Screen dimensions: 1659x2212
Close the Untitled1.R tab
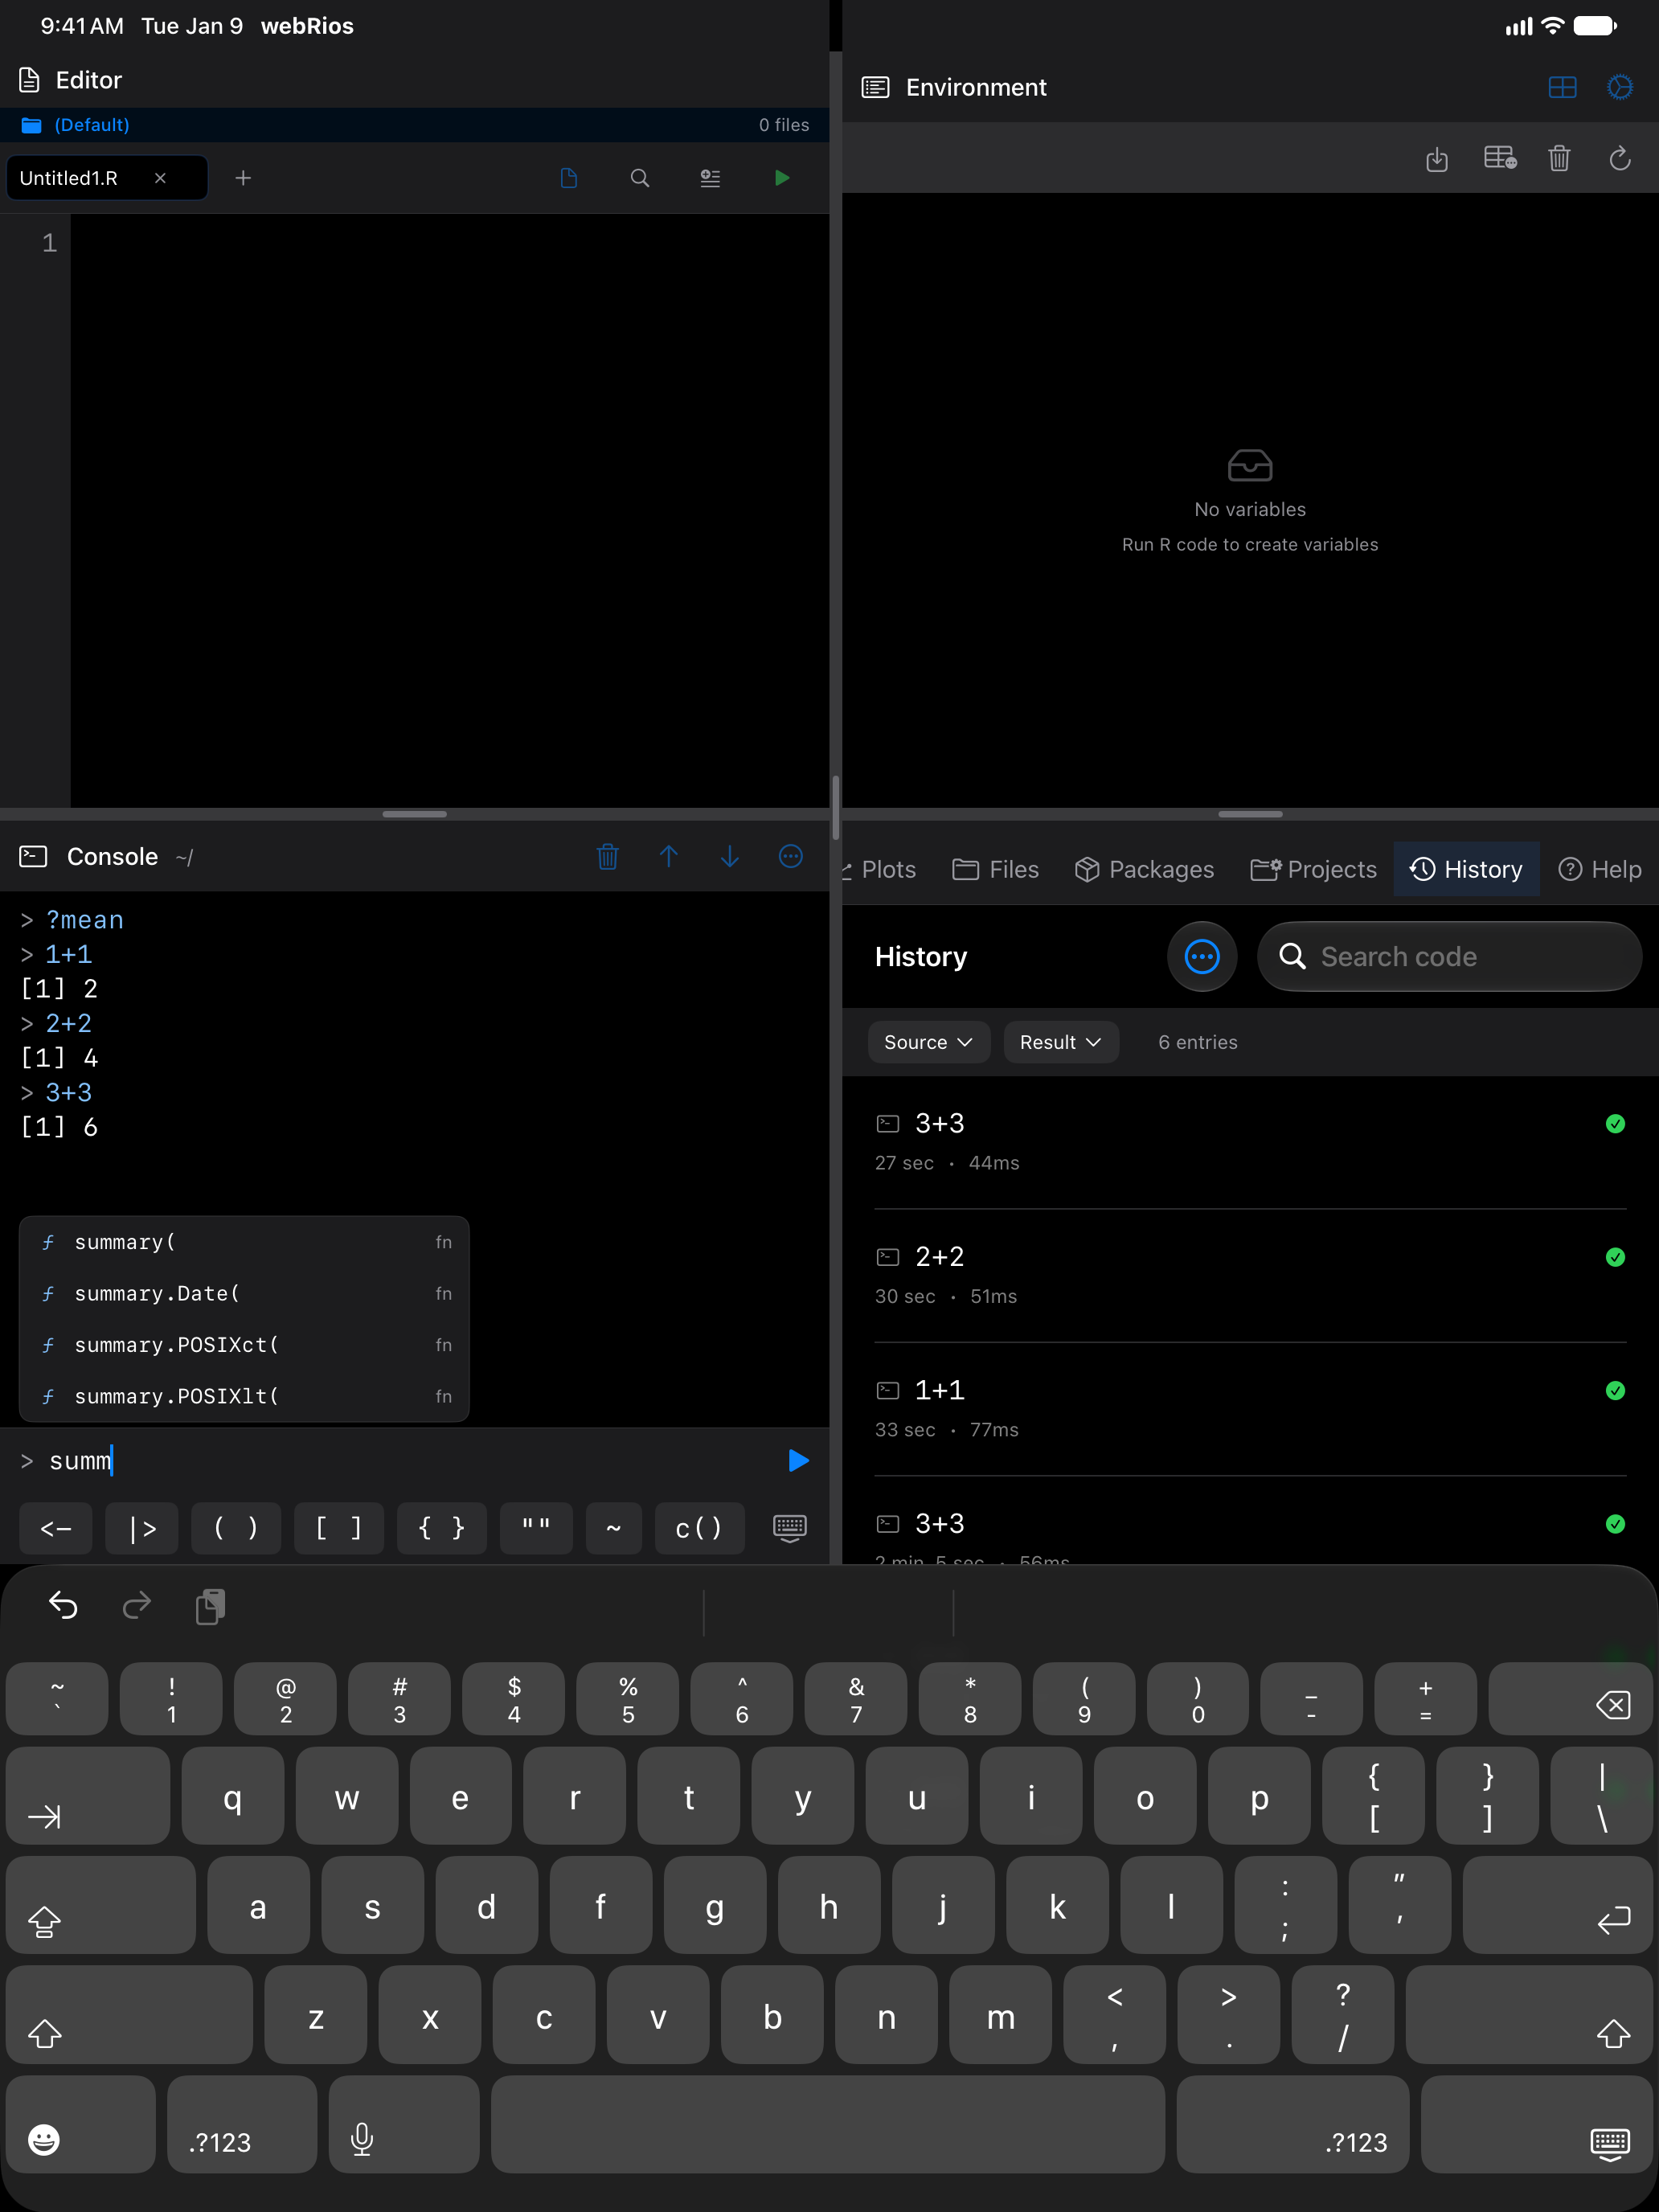tap(160, 178)
